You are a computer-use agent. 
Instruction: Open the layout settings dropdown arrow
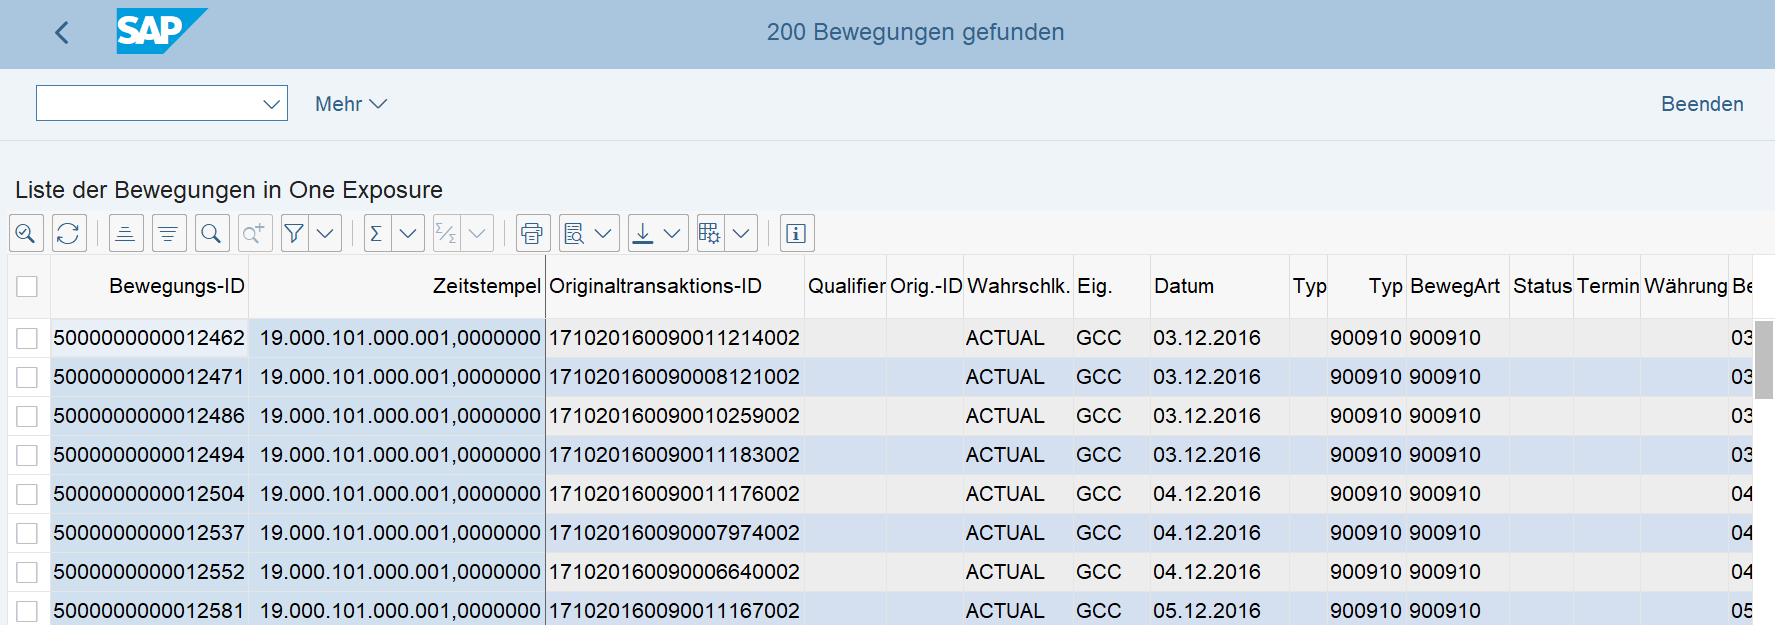pos(741,233)
